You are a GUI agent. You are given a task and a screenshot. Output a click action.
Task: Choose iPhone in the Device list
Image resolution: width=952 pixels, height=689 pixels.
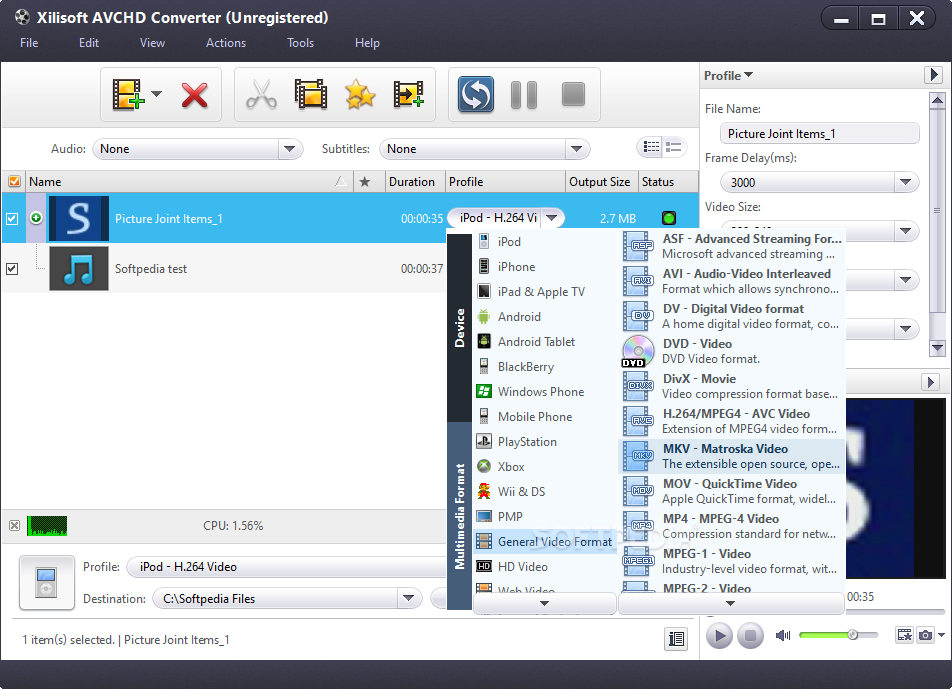tap(545, 266)
